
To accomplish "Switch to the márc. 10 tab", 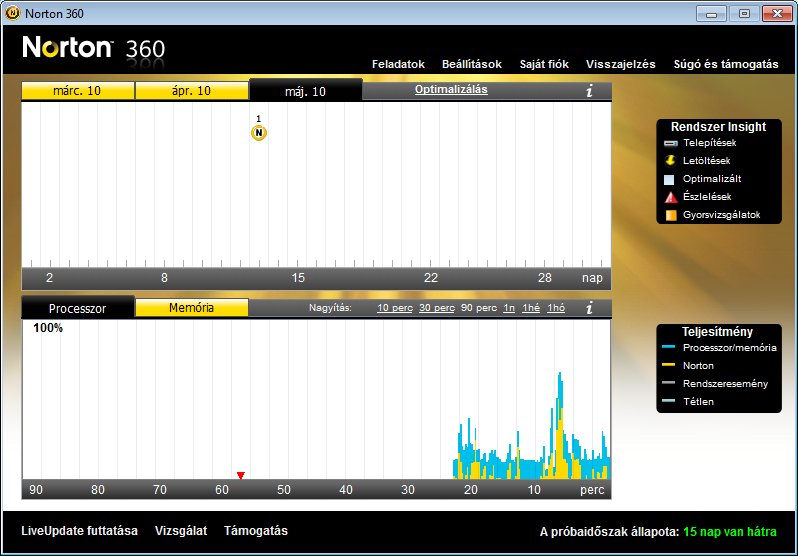I will [x=77, y=91].
